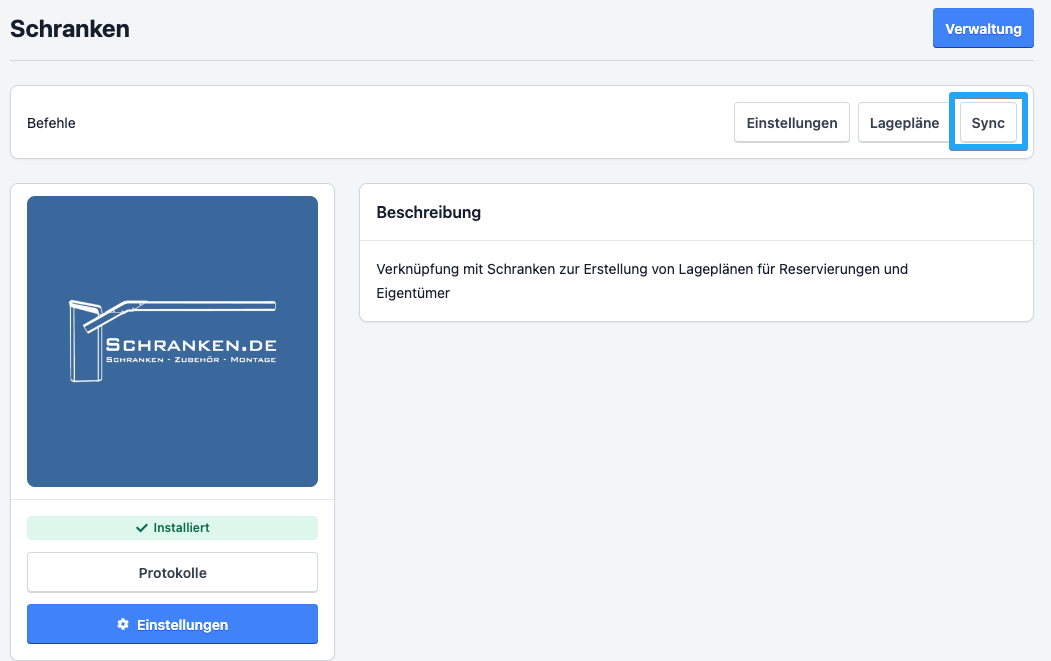Click the gear icon in the blue Einstellungen button
Viewport: 1051px width, 661px height.
(x=123, y=624)
